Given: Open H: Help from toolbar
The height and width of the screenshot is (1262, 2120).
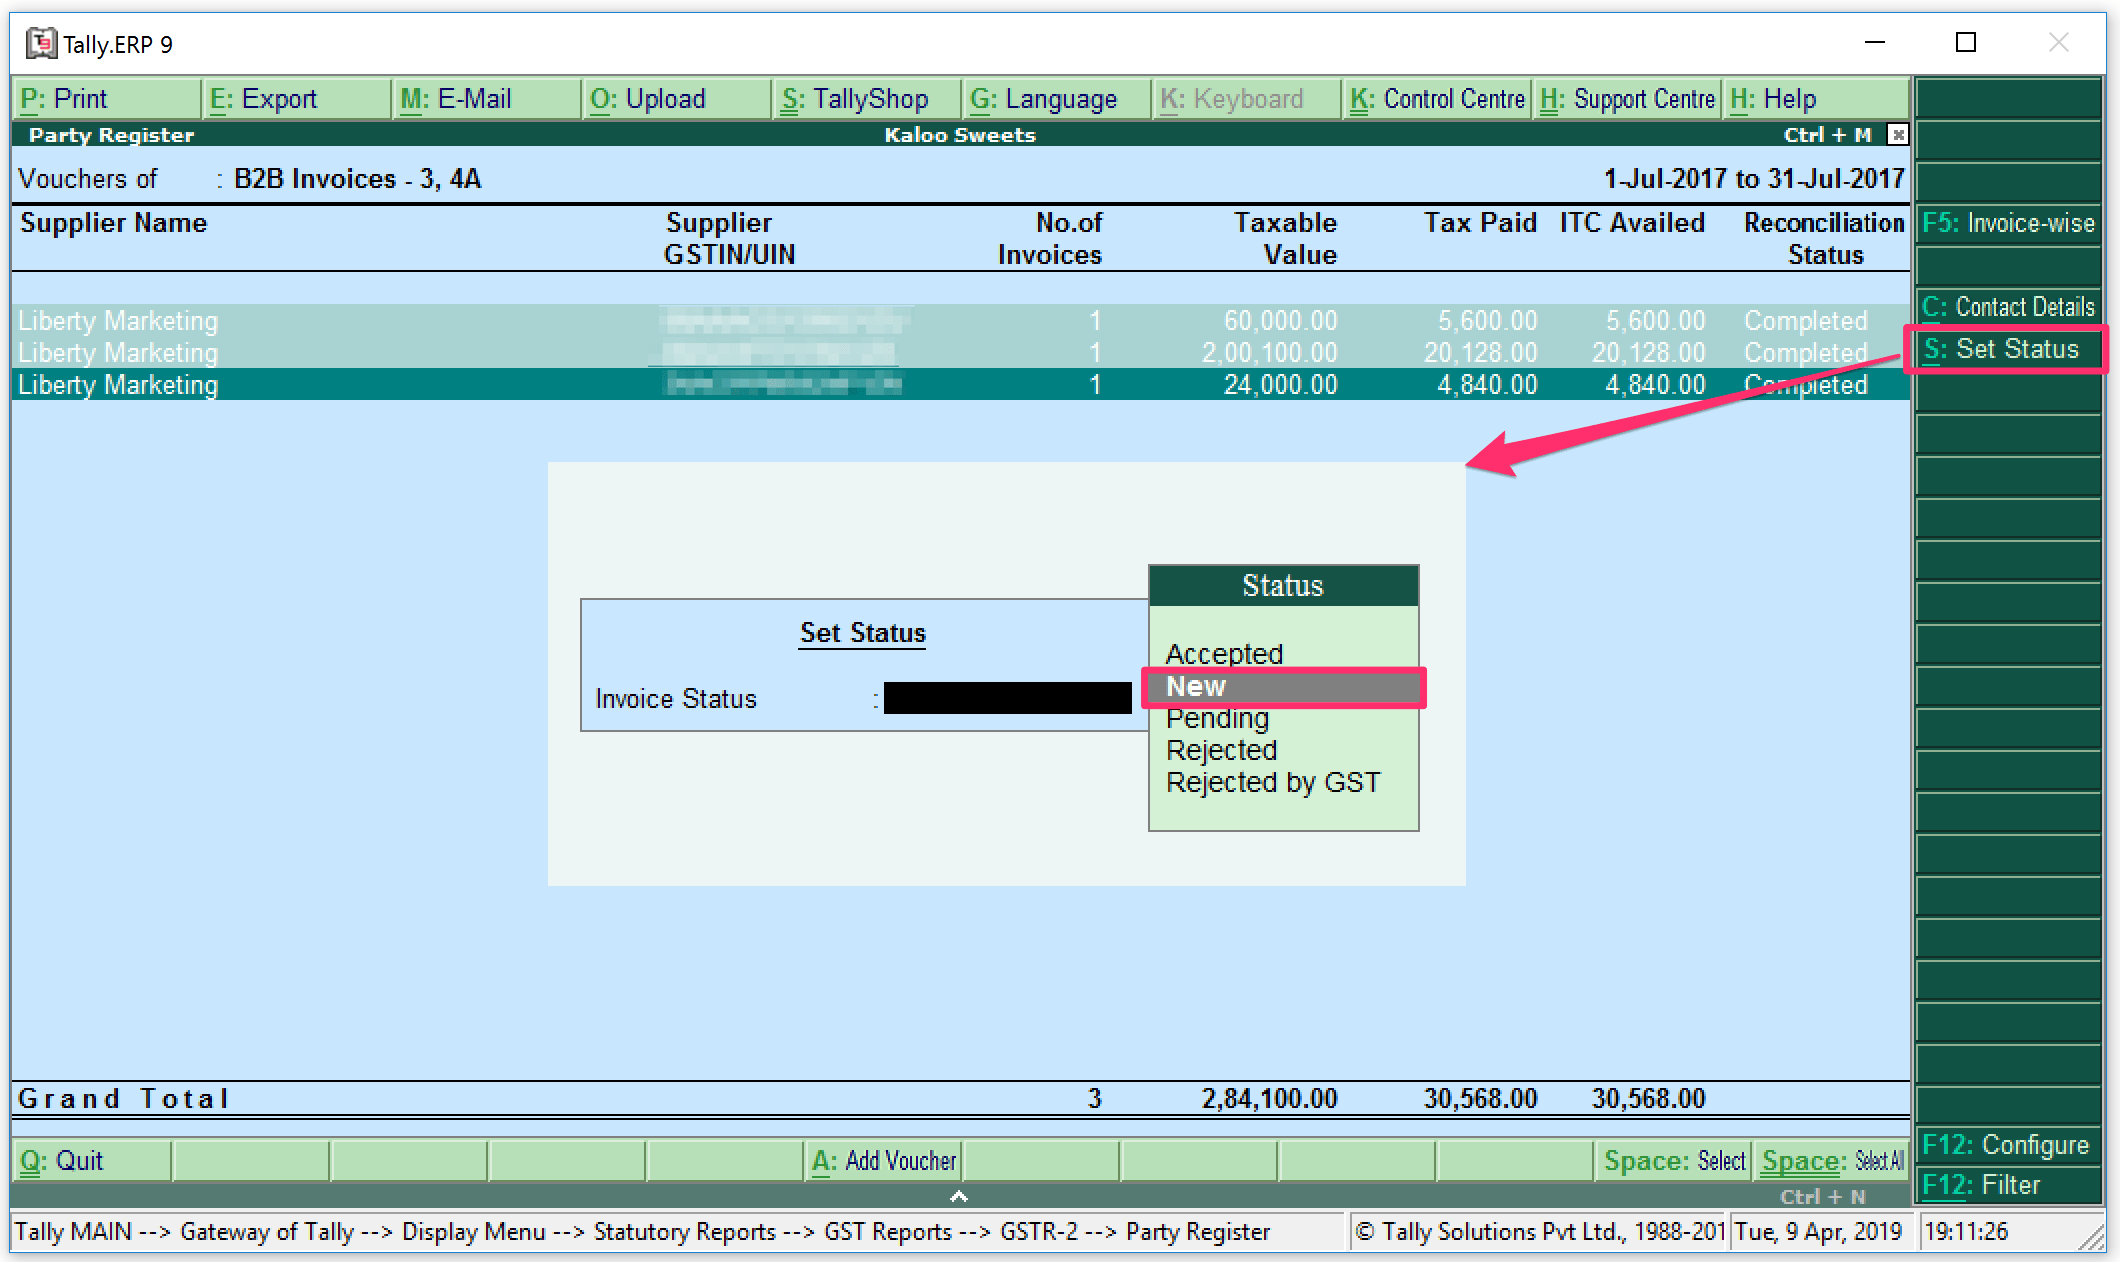Looking at the screenshot, I should (x=1772, y=99).
